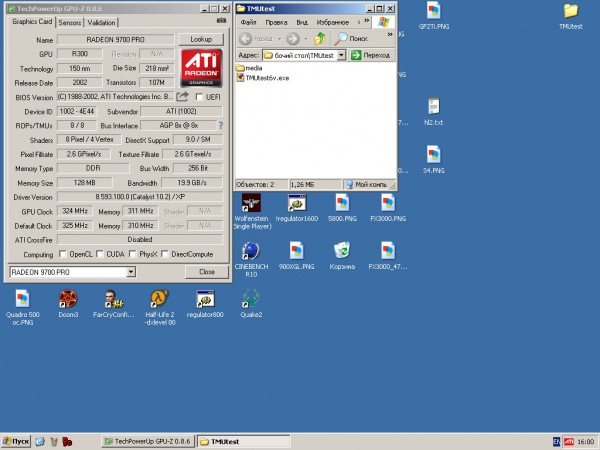
Task: Select the regulator1600 shortcut
Action: (x=297, y=207)
